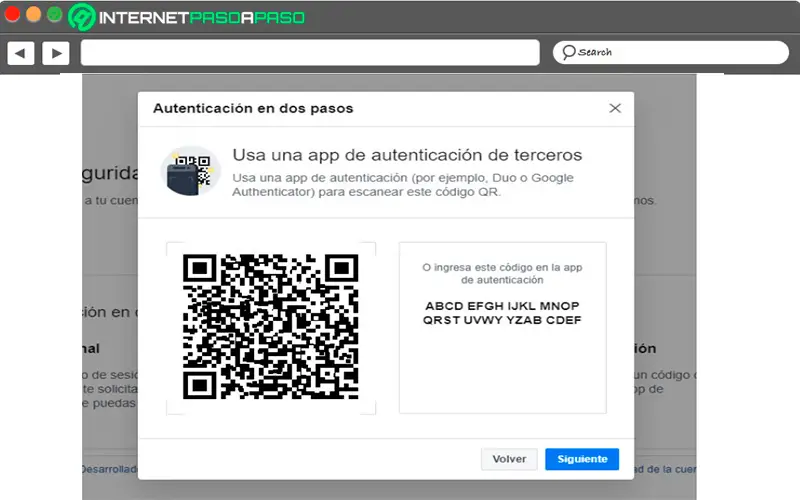
Task: Click the magnifier icon in Search box
Action: click(x=568, y=52)
